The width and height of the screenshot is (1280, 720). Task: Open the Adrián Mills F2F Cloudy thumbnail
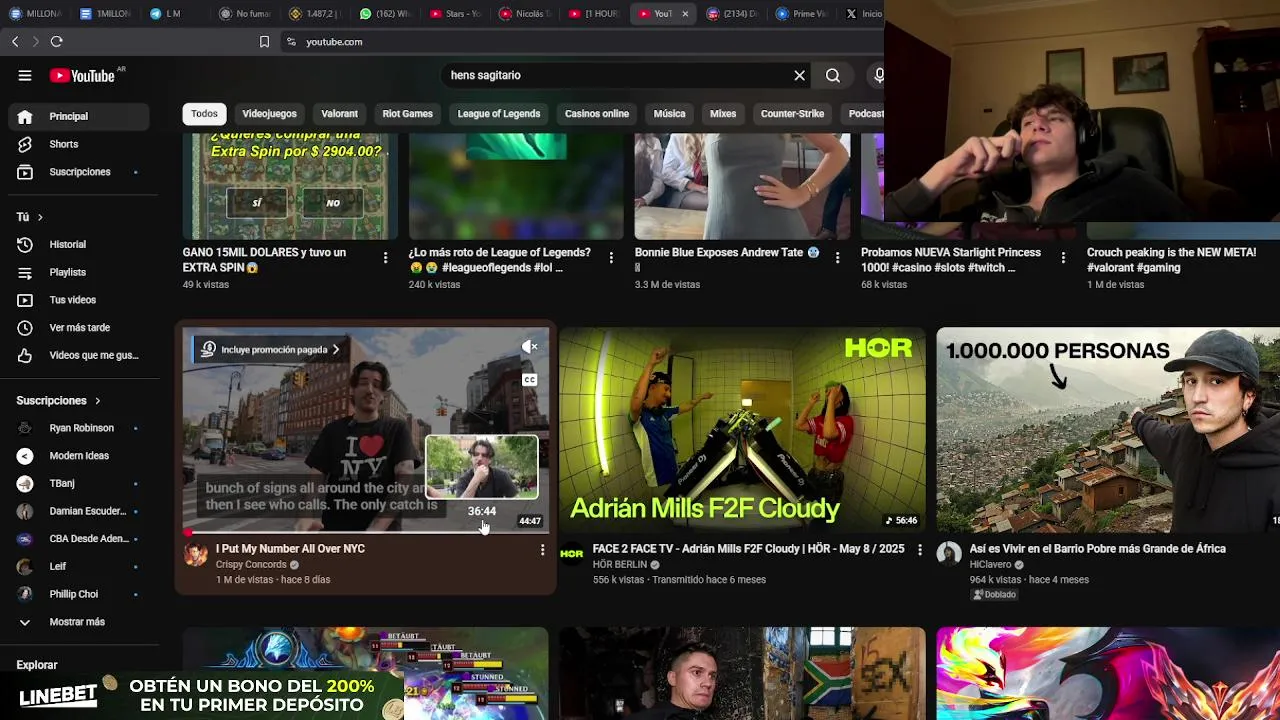[742, 430]
